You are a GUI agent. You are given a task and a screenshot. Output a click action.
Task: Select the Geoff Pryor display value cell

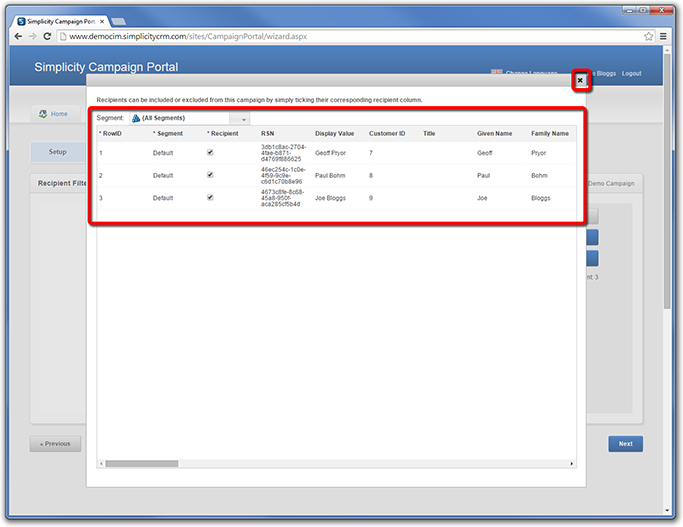coord(330,153)
